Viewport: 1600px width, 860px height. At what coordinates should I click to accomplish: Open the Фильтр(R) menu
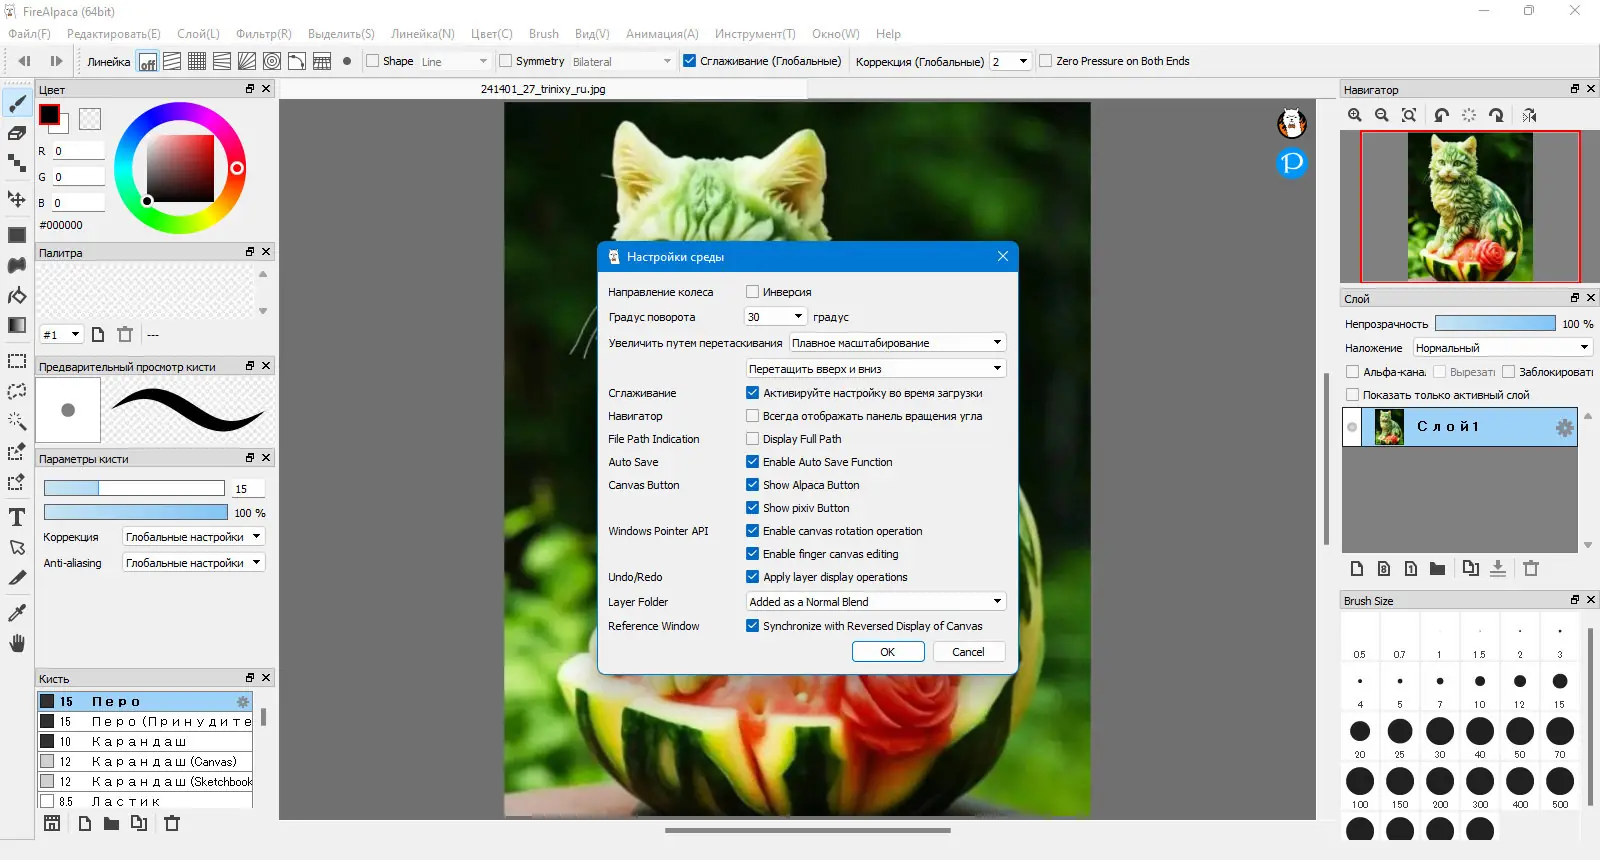click(x=264, y=34)
